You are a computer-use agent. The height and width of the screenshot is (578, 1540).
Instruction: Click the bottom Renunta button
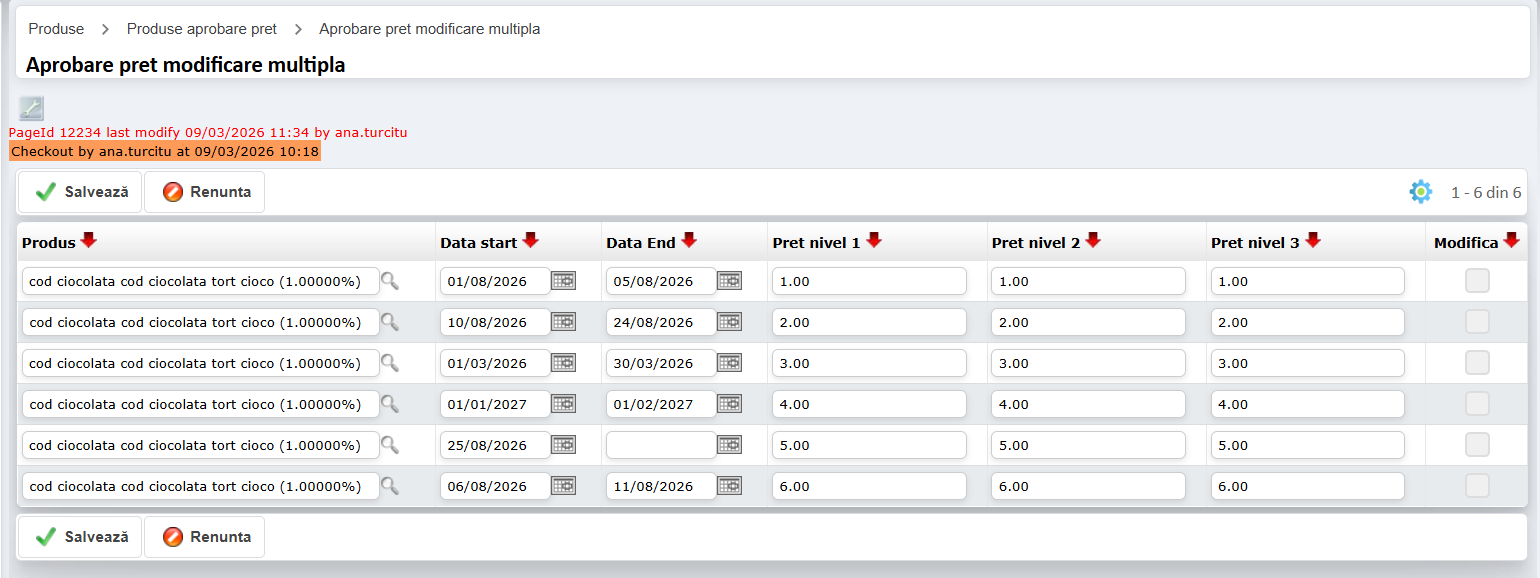(x=205, y=537)
